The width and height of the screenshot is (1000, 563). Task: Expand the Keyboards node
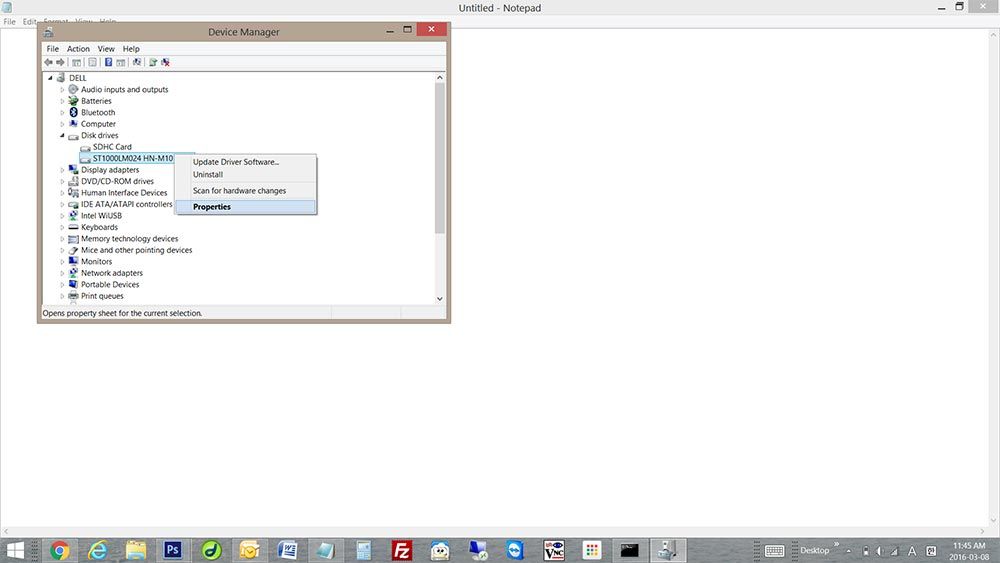tap(62, 228)
